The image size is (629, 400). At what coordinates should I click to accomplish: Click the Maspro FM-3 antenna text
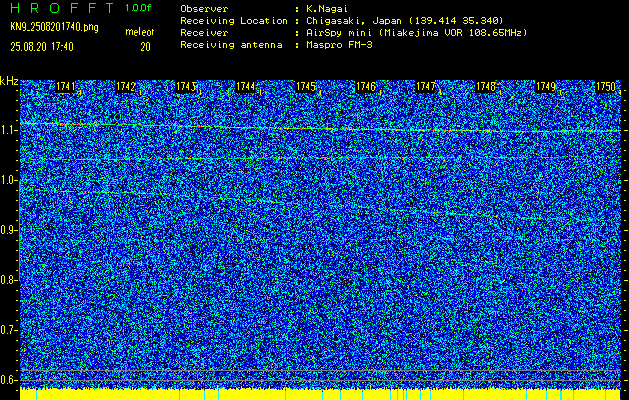pos(340,45)
